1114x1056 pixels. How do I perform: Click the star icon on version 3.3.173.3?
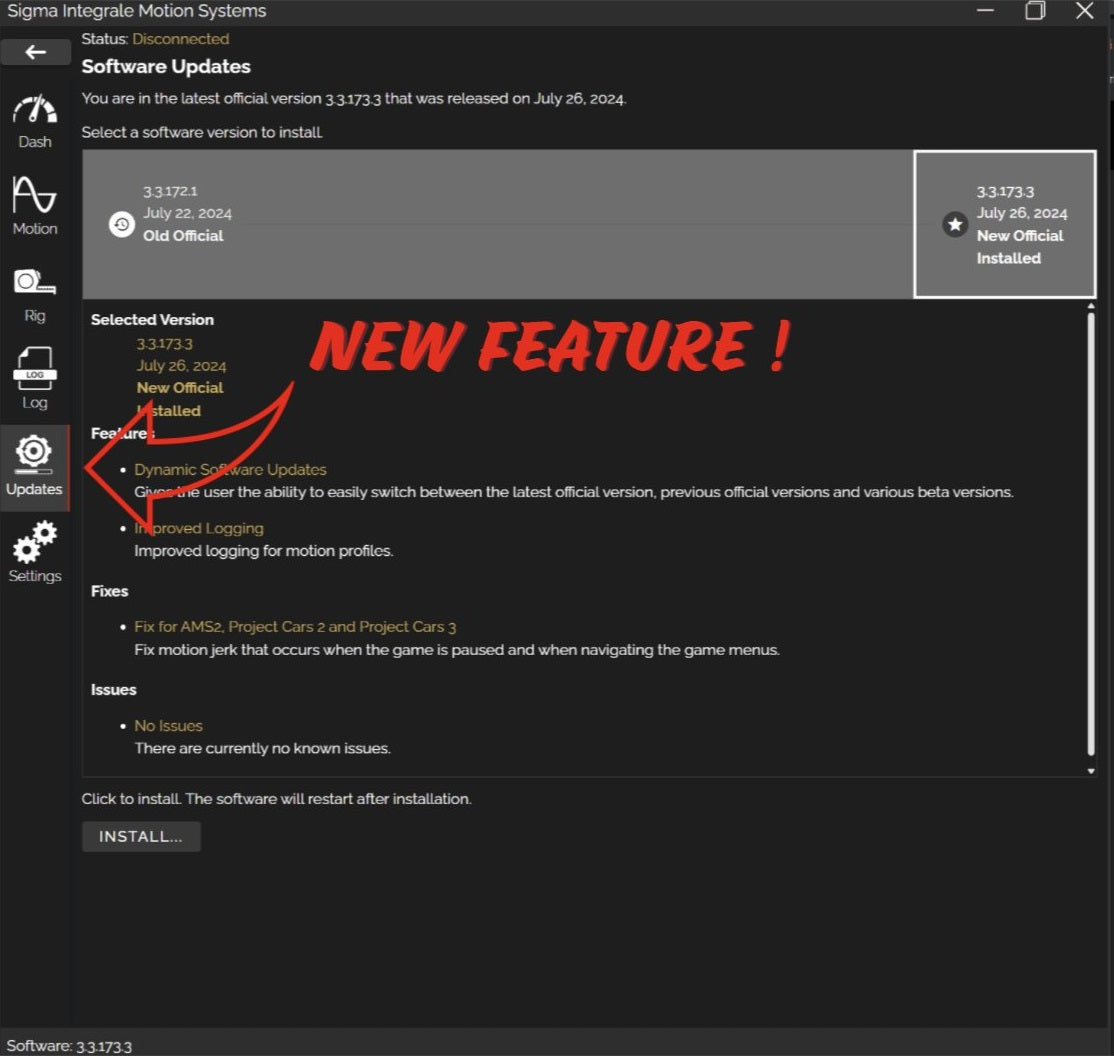pos(955,224)
